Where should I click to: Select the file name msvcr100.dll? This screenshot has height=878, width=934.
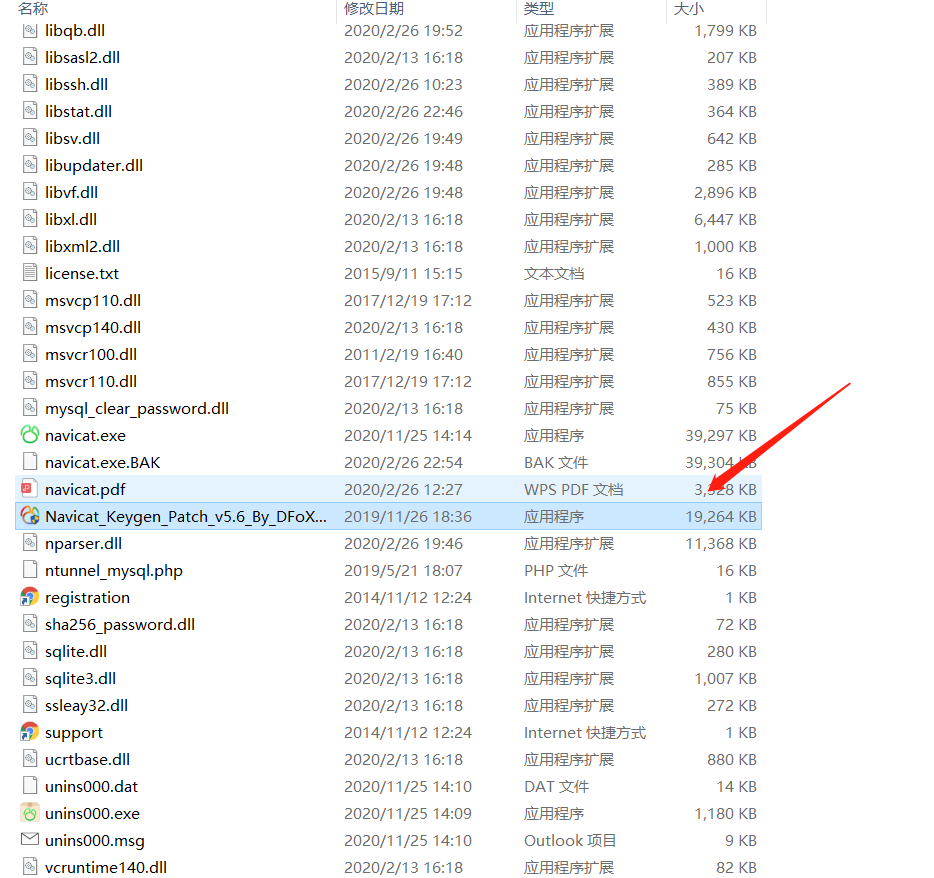(91, 354)
